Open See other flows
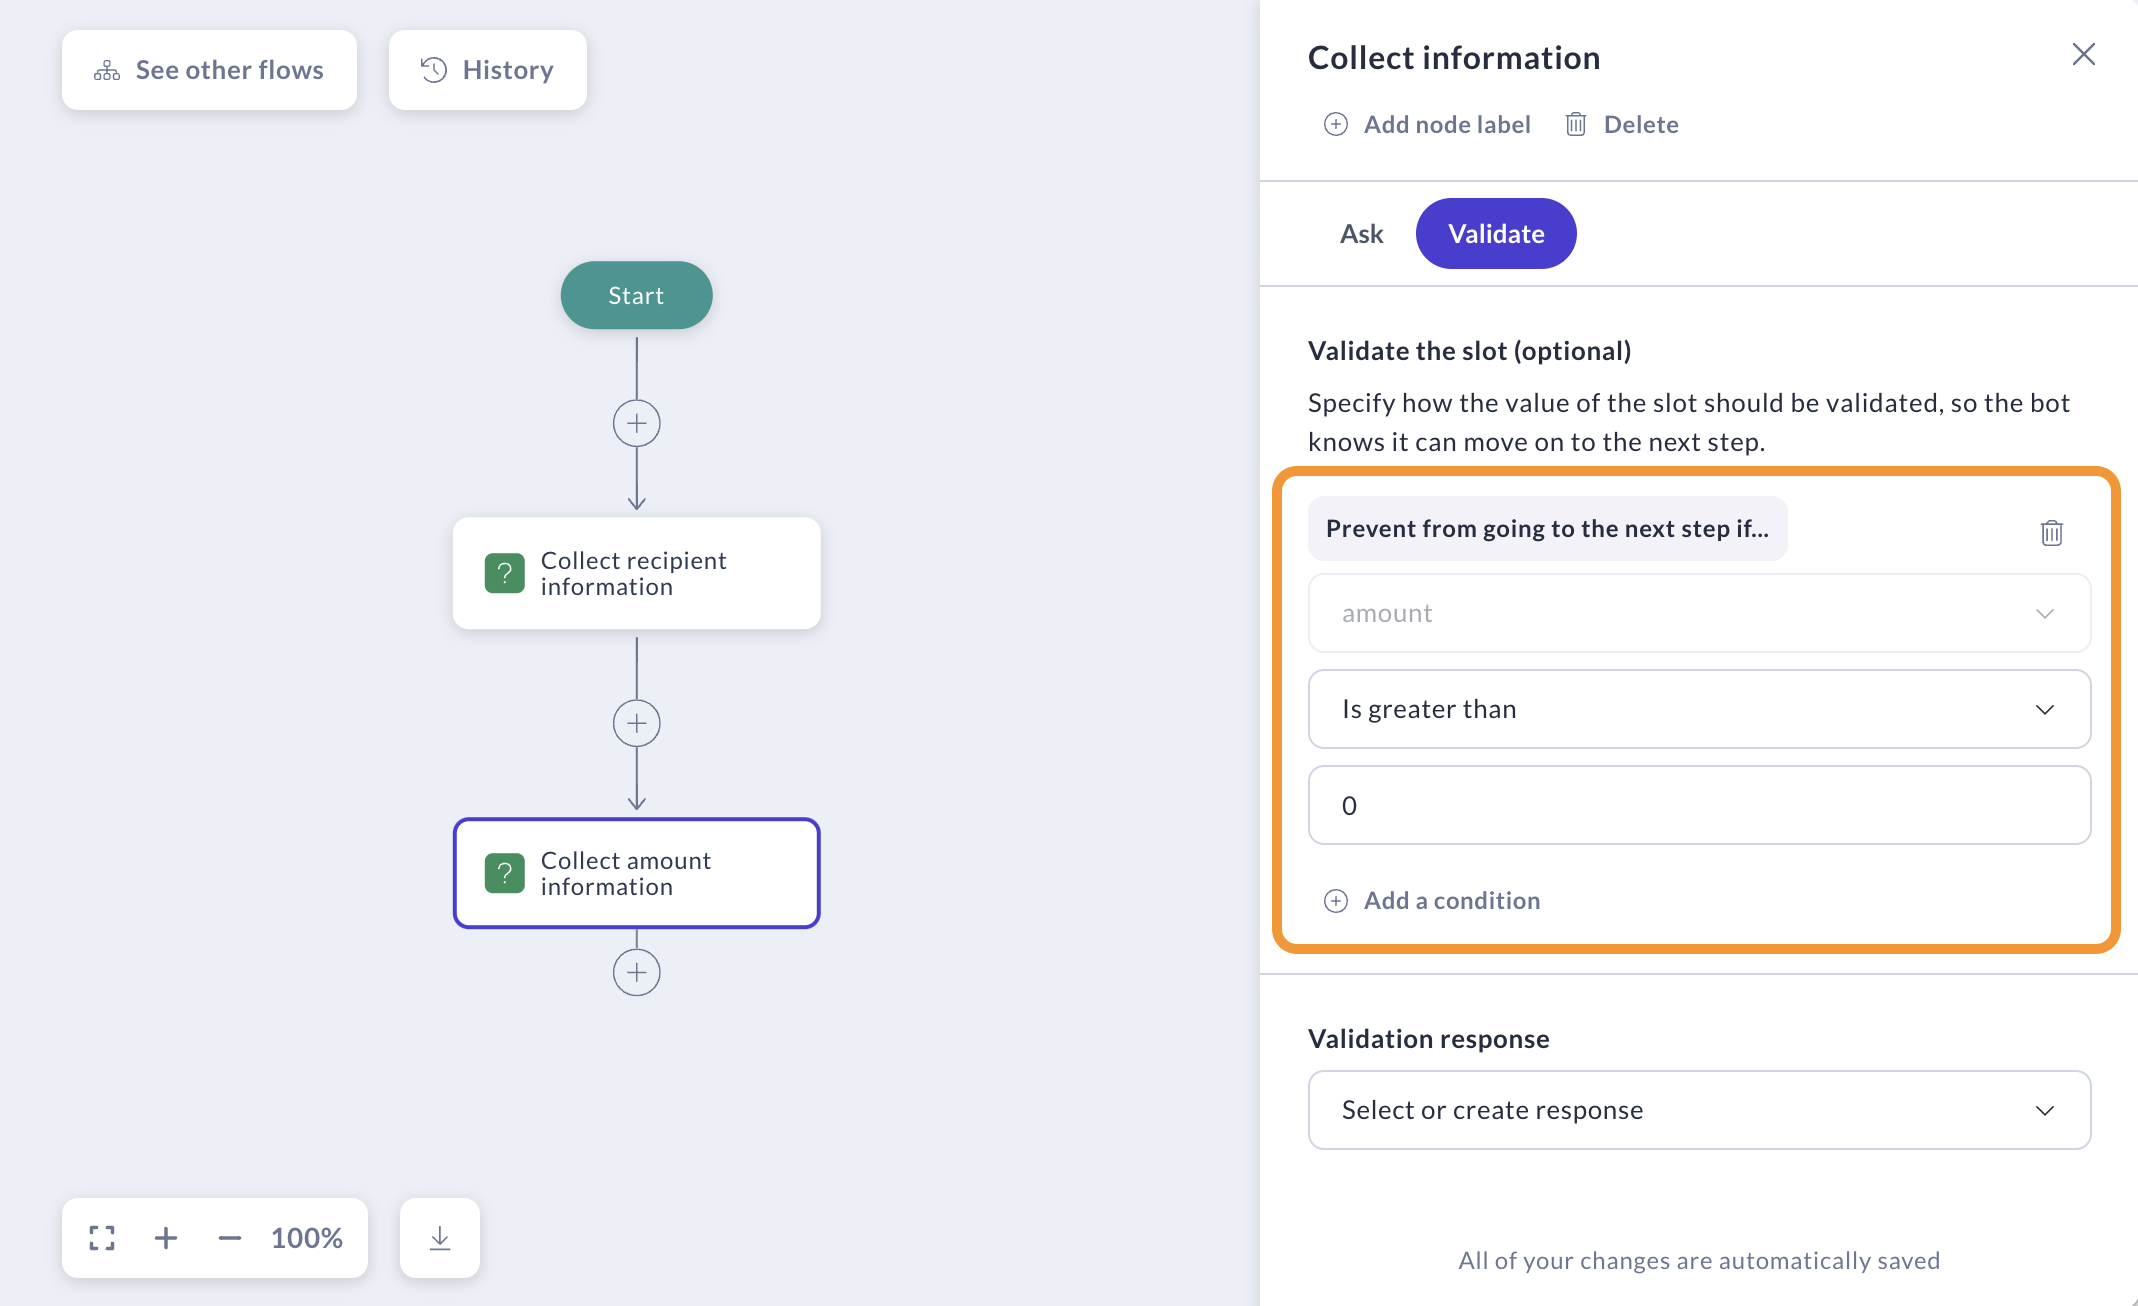This screenshot has height=1306, width=2138. tap(209, 70)
